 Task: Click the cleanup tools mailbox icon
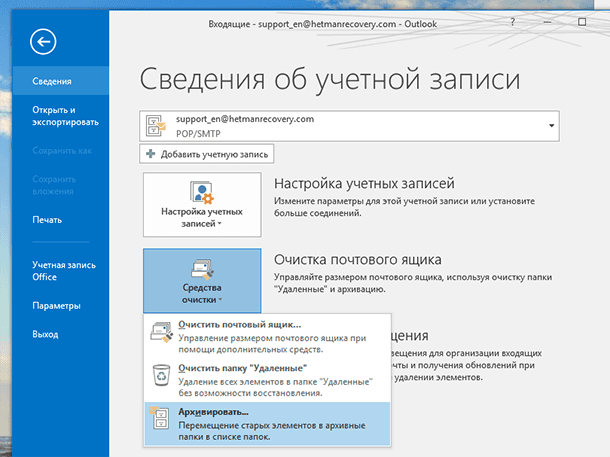[x=202, y=269]
